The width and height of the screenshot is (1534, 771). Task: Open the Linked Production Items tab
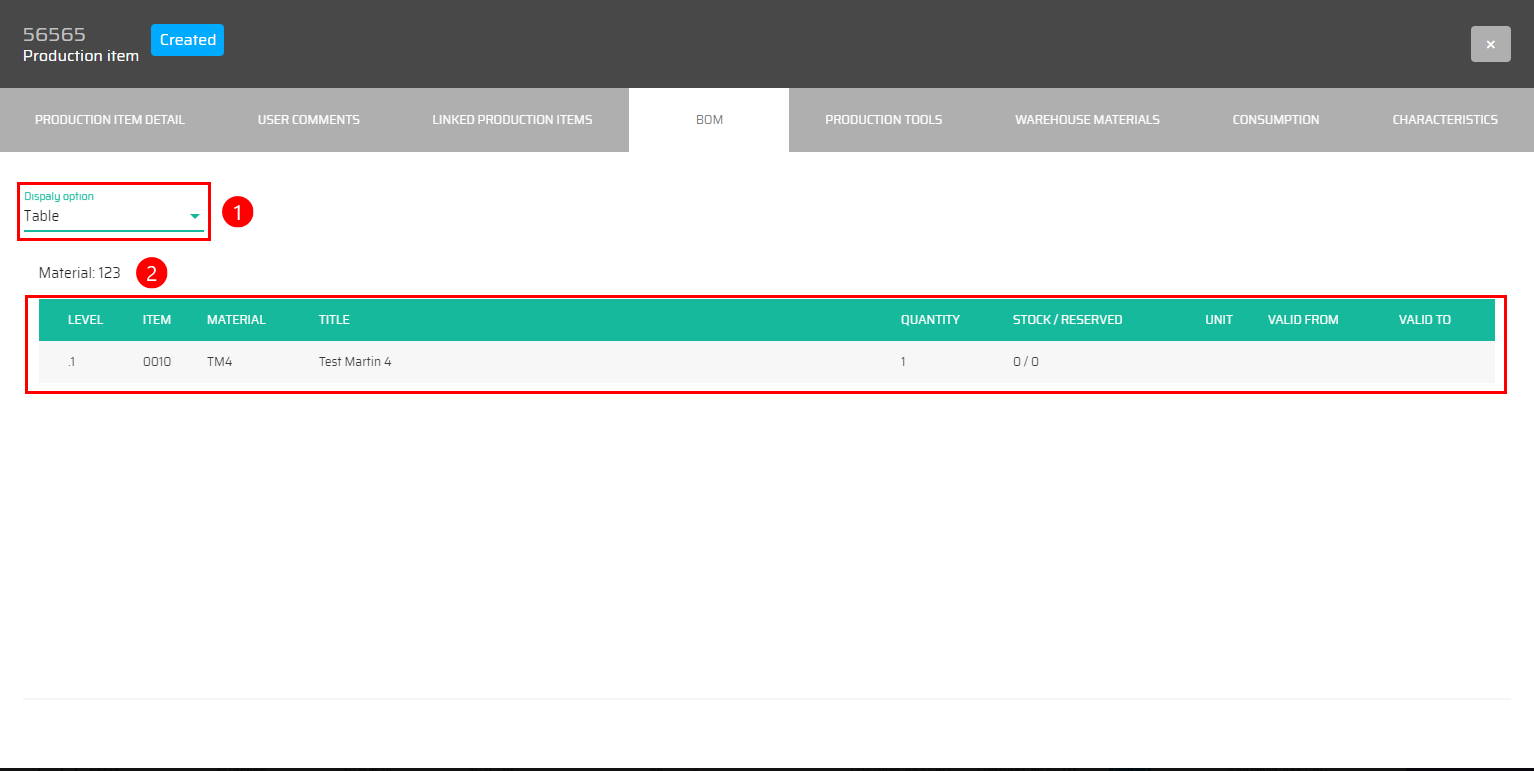(x=512, y=120)
